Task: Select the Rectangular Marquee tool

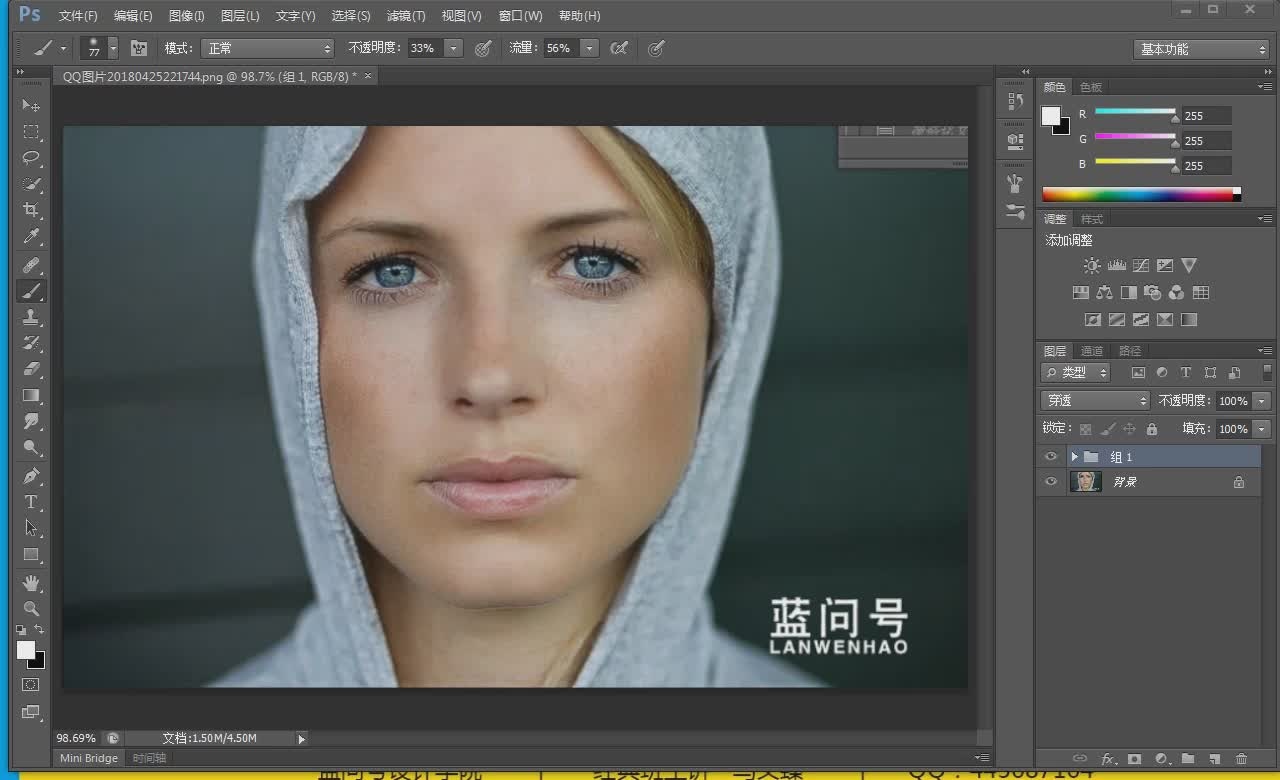Action: pos(31,132)
